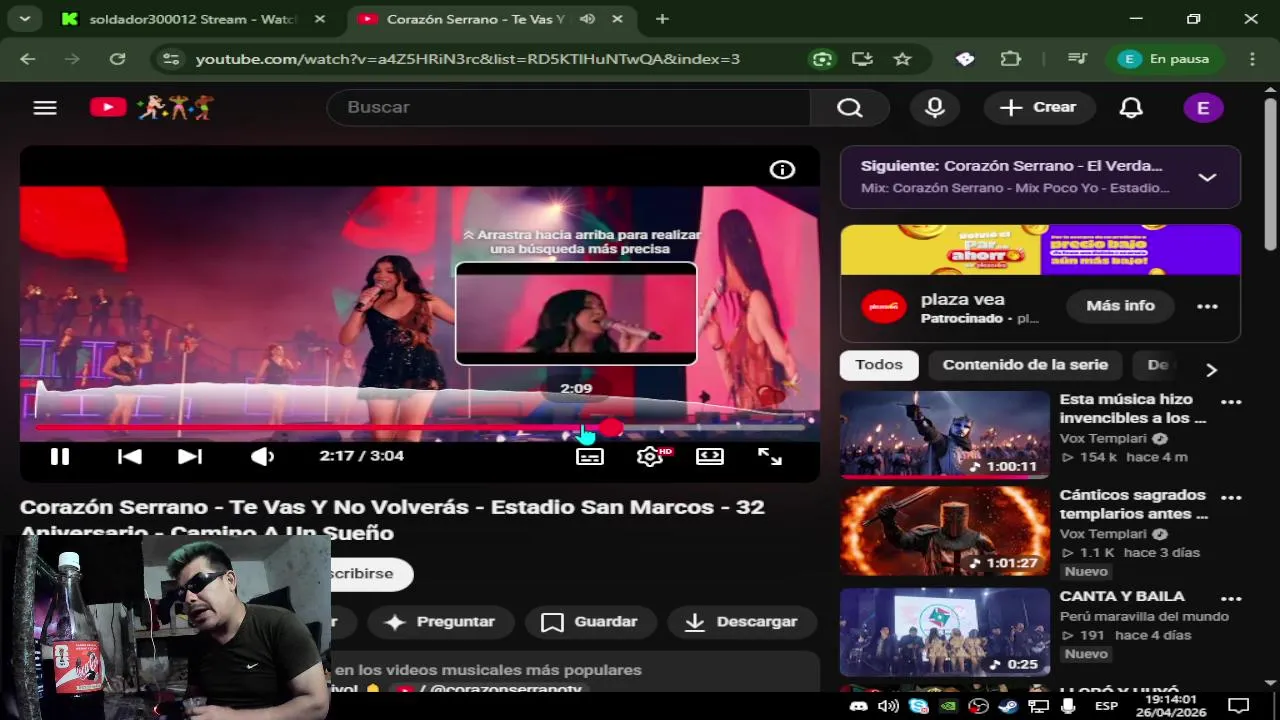
Task: Open player settings gear
Action: [650, 456]
